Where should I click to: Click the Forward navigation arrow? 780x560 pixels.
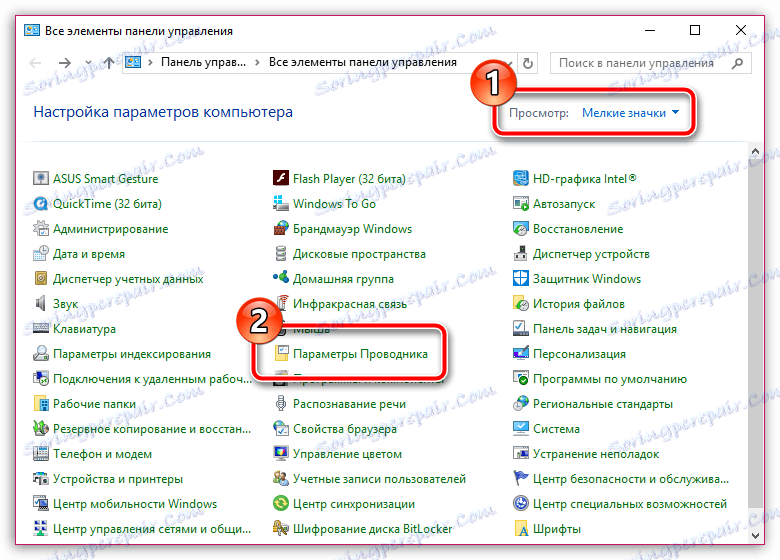[65, 63]
